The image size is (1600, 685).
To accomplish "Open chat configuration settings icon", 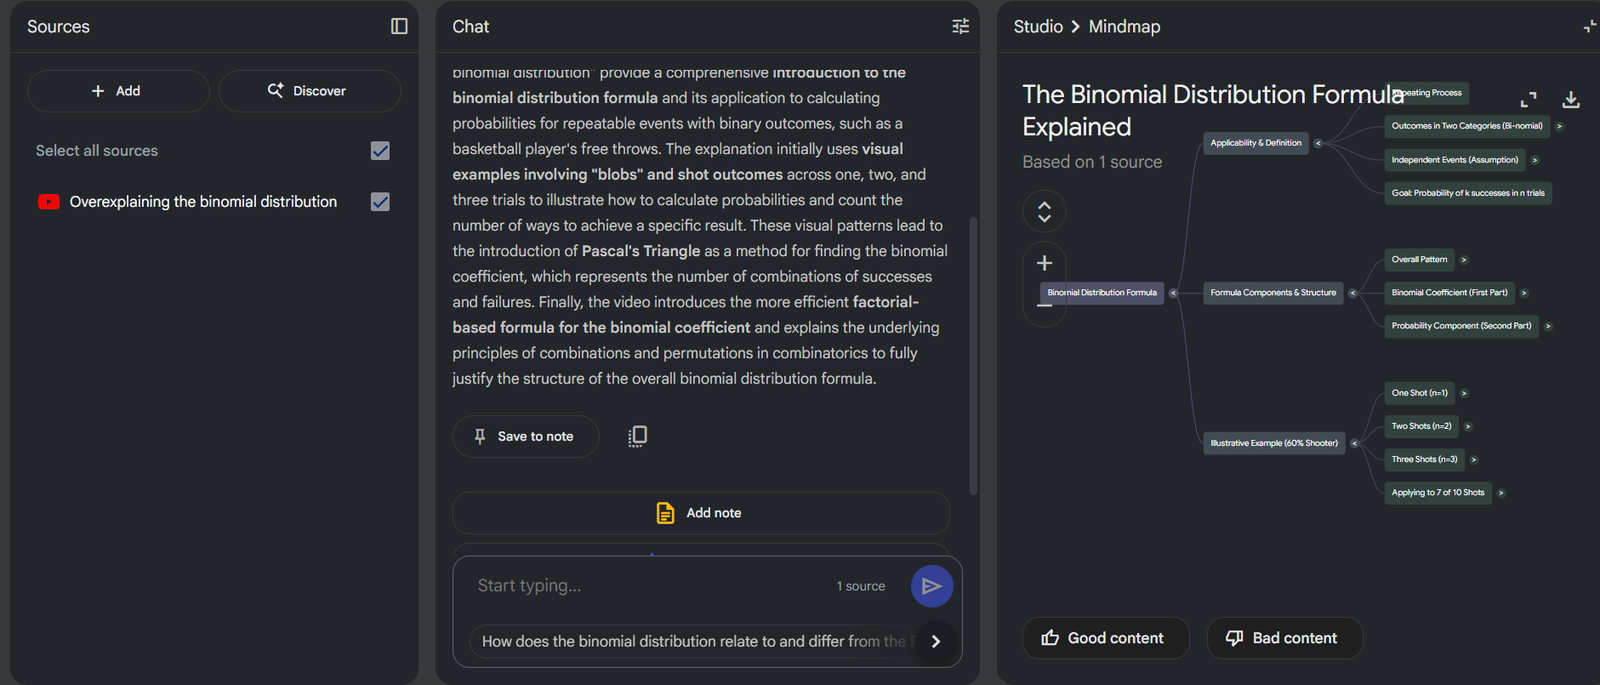I will [x=960, y=26].
